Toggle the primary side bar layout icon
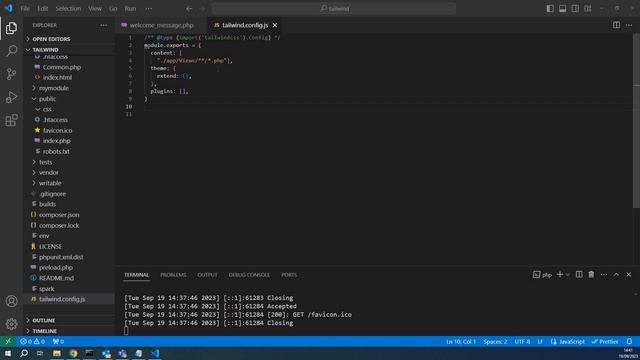This screenshot has width=640, height=360. point(550,9)
